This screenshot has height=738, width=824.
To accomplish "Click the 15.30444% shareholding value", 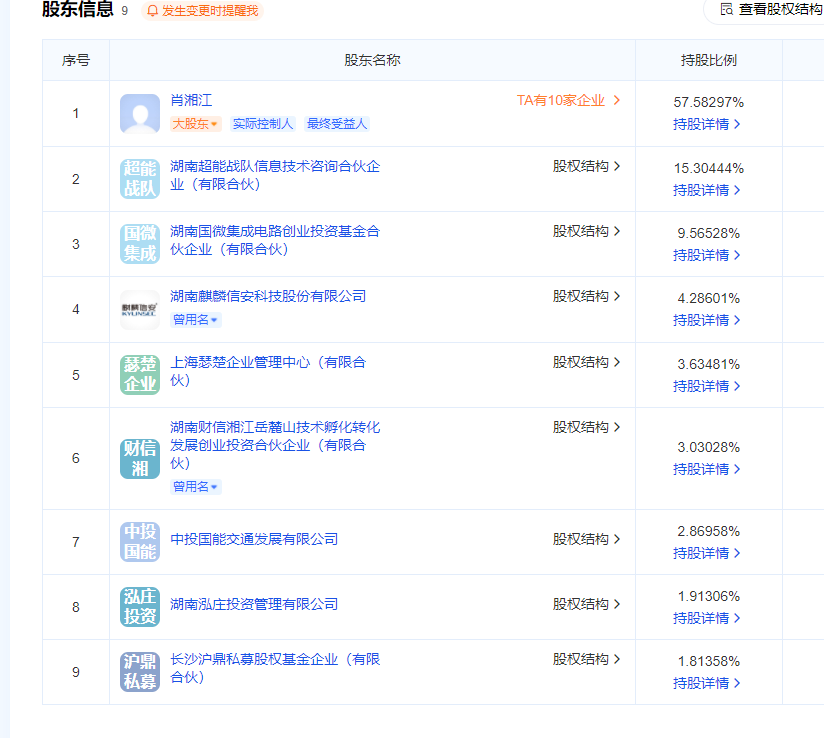I will click(x=708, y=169).
